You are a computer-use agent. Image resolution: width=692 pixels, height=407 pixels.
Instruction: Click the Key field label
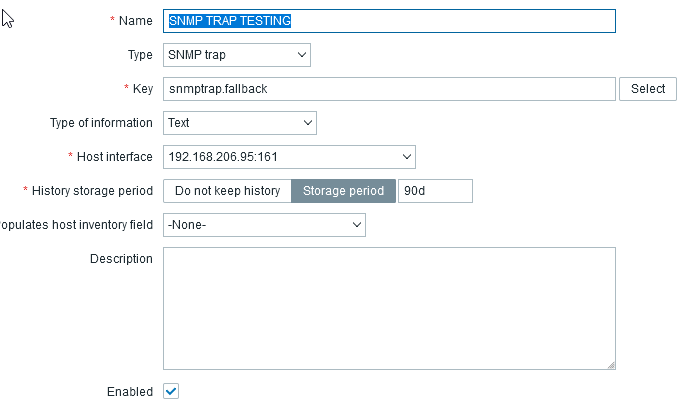coord(143,89)
